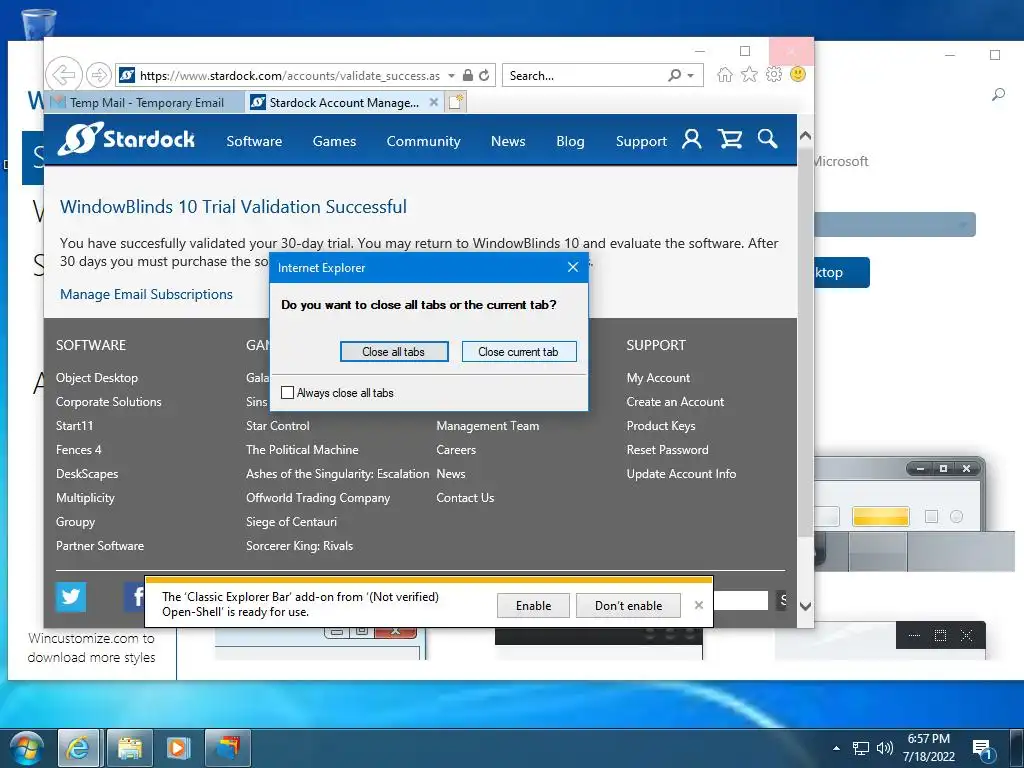Open Software menu on Stardock
1024x768 pixels.
254,141
